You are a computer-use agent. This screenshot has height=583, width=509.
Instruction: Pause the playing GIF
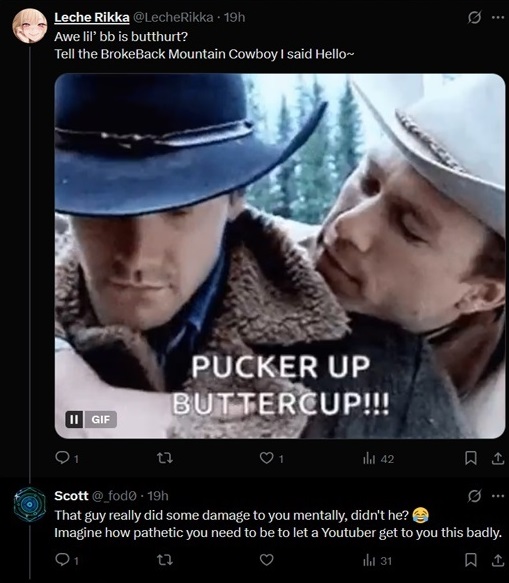click(74, 419)
